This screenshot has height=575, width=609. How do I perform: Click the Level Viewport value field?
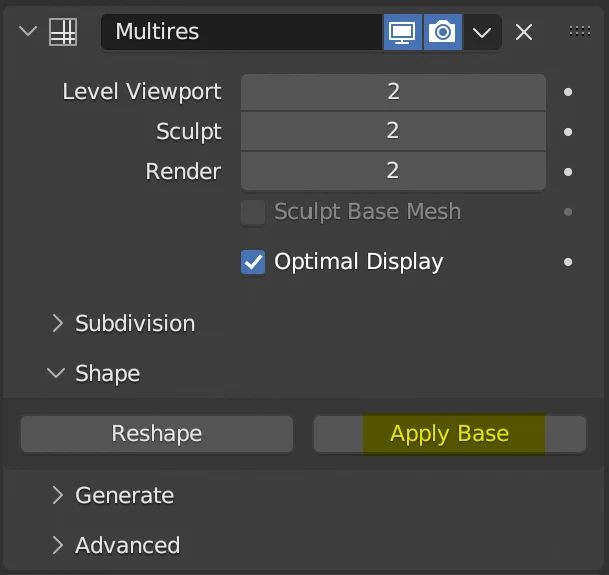393,92
